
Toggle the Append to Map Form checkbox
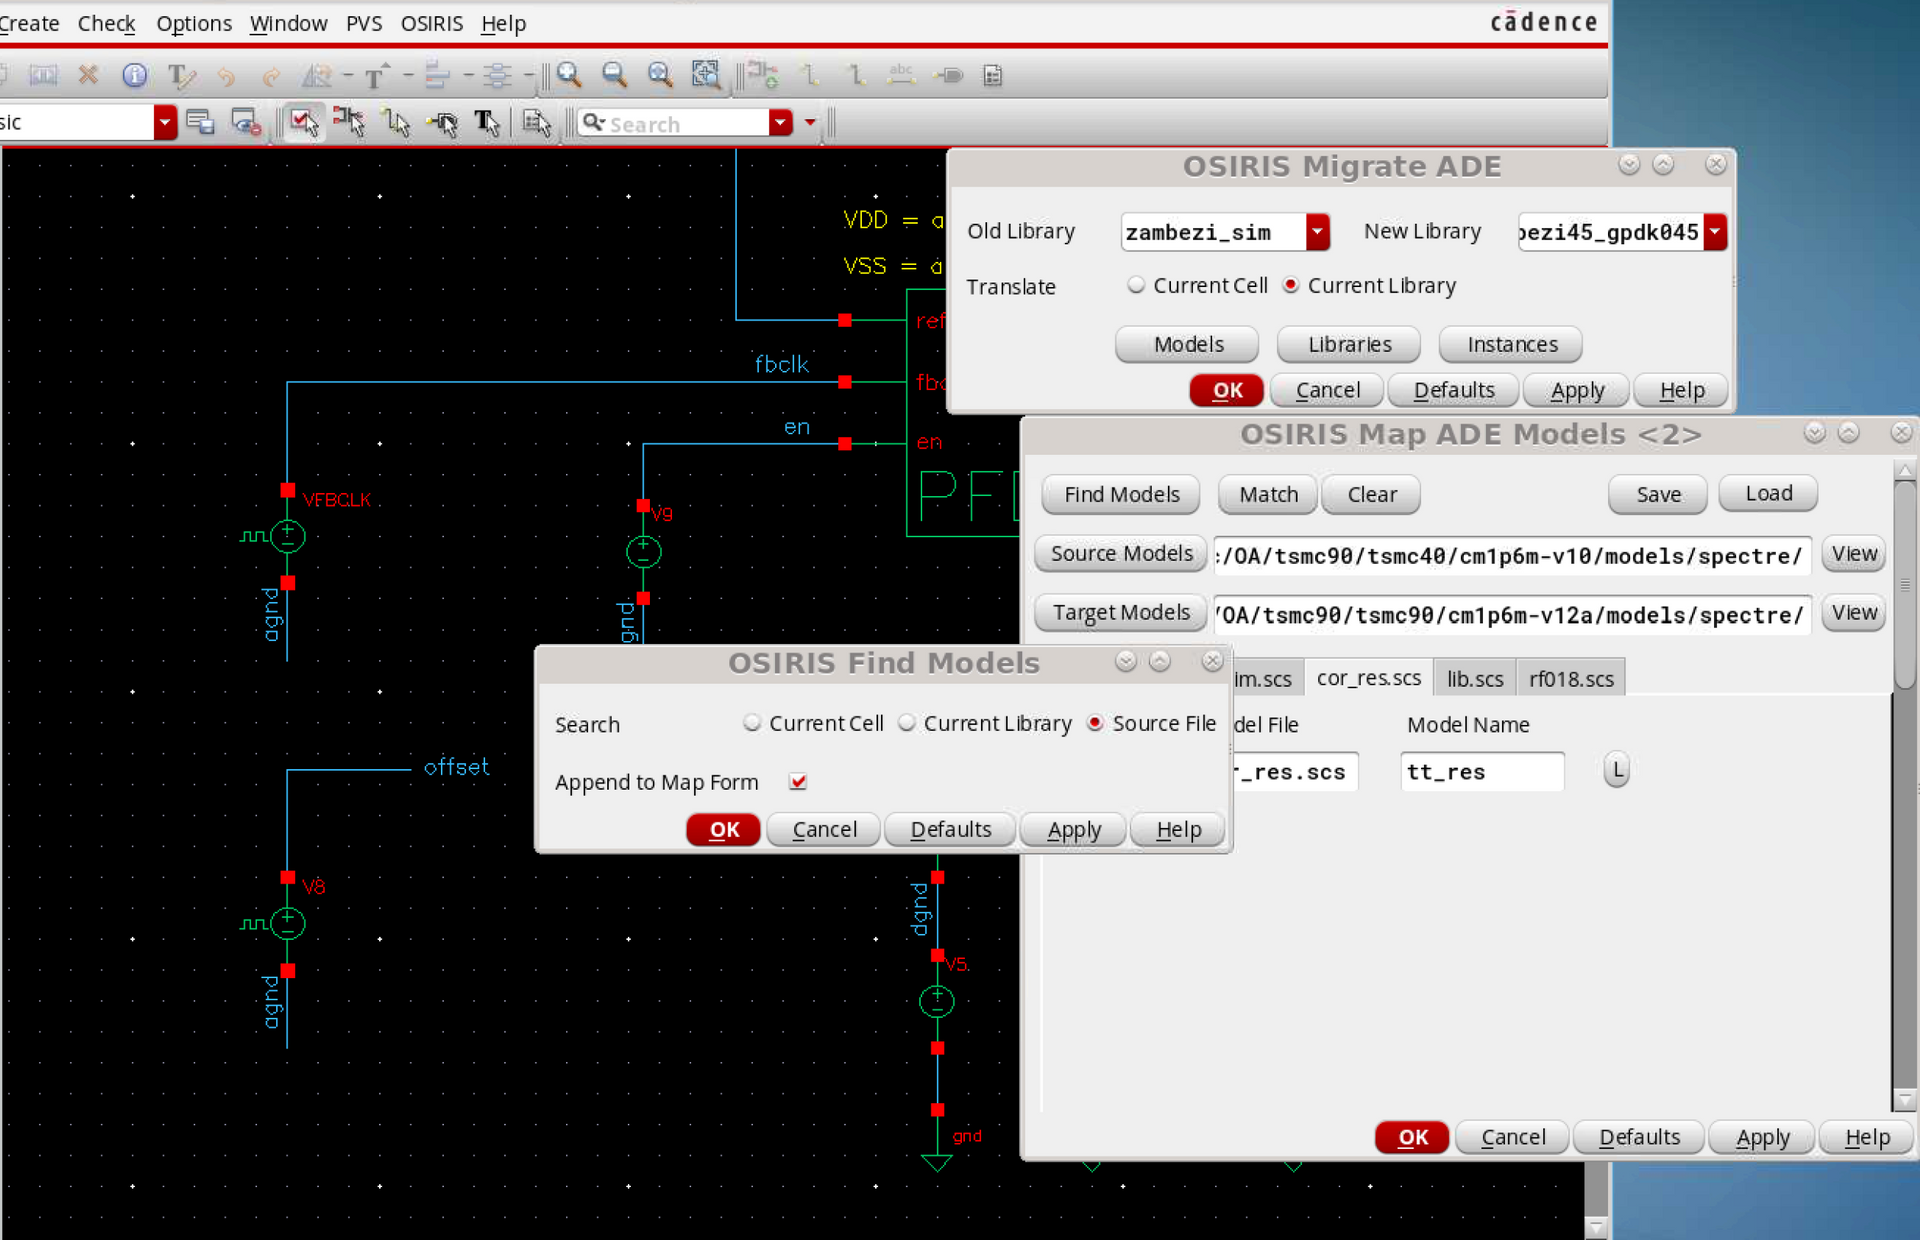pos(797,781)
